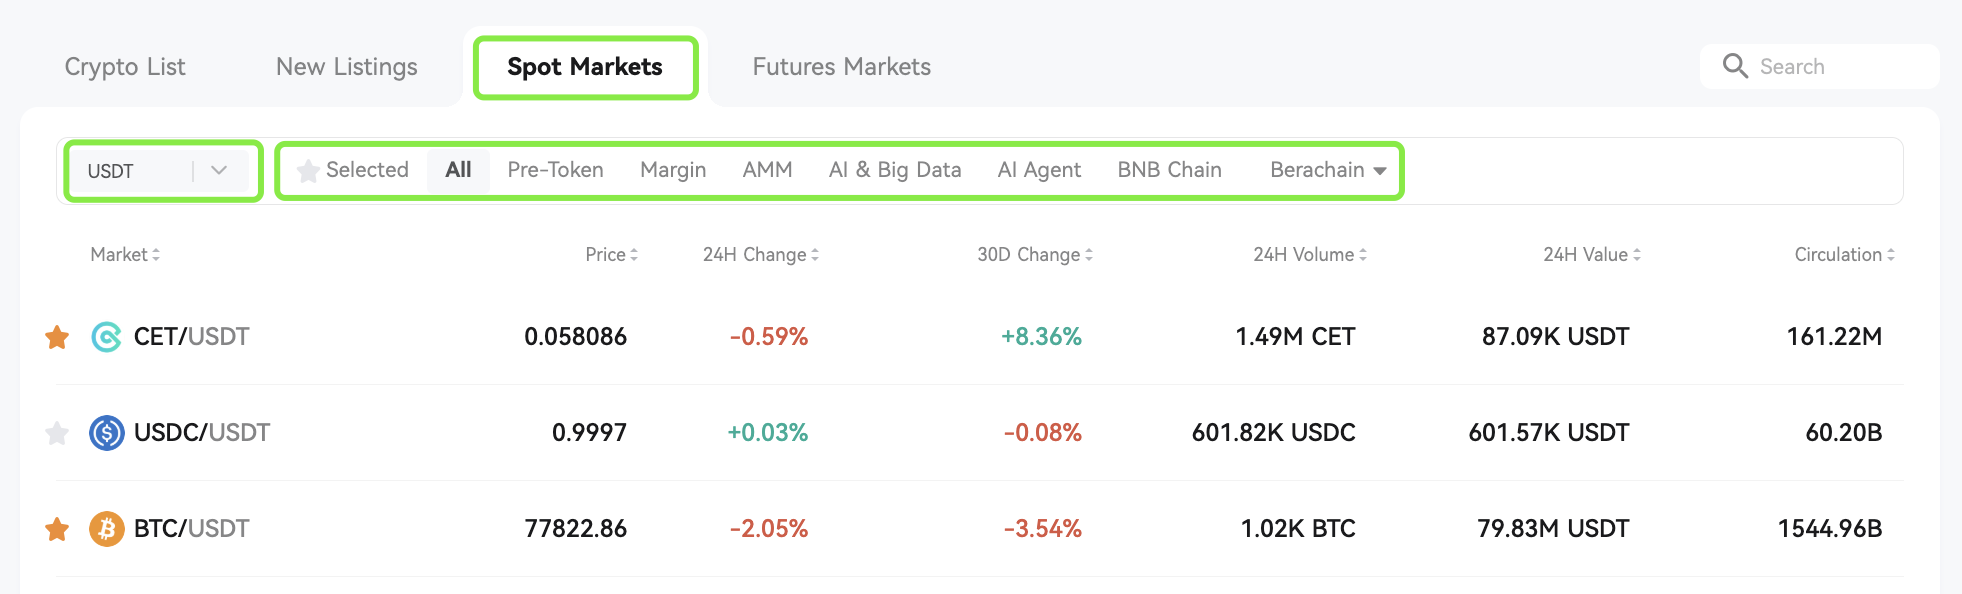Filter by Selected favorites
The image size is (1962, 594).
353,170
